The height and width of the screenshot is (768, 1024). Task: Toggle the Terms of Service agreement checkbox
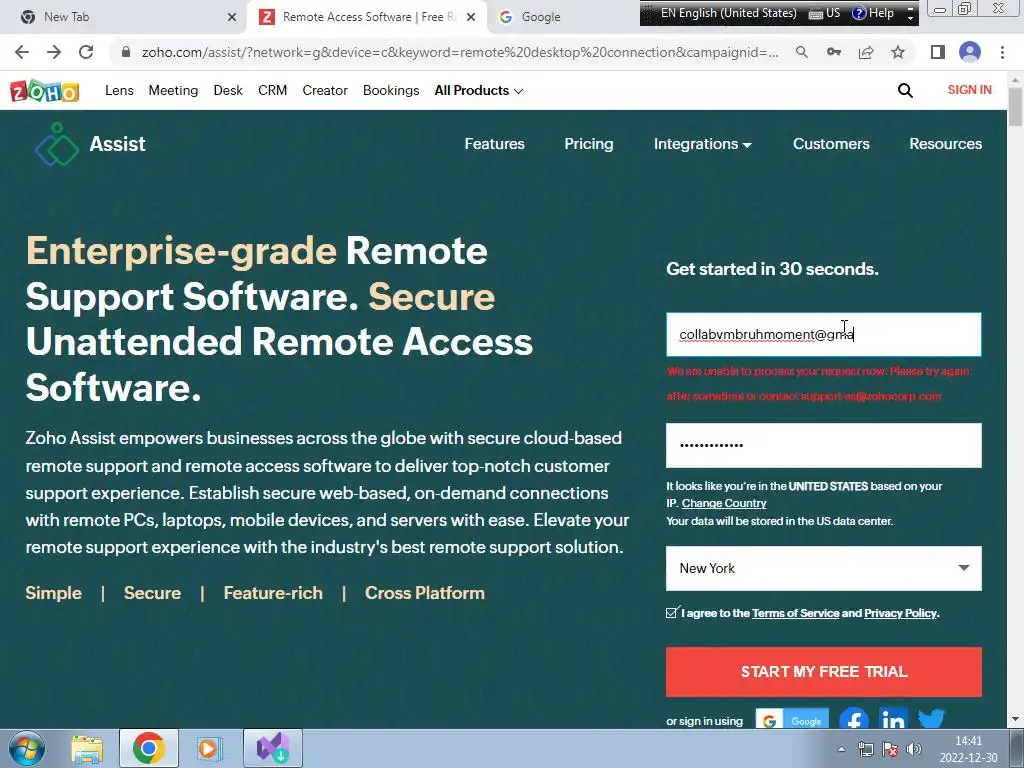point(671,613)
